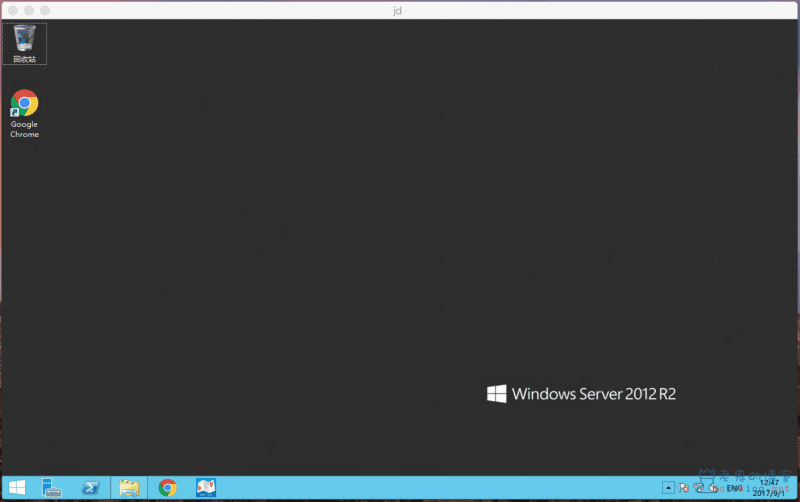Switch input language via ENG indicator
This screenshot has width=800, height=502.
[x=734, y=488]
